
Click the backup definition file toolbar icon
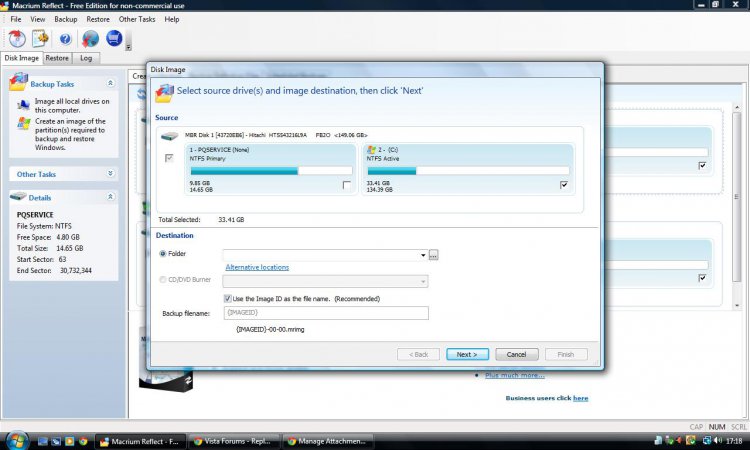(x=40, y=39)
